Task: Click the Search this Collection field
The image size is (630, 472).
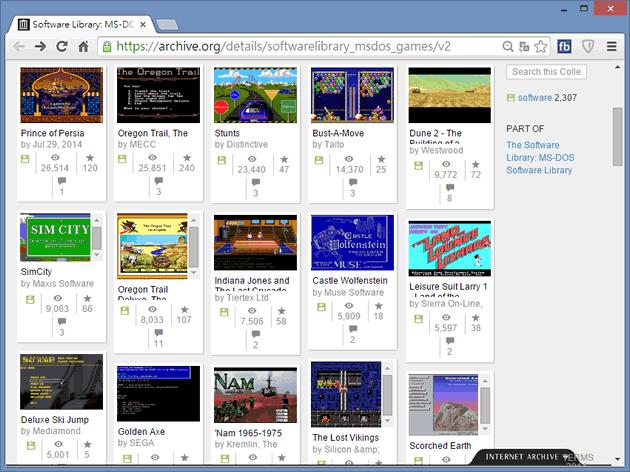Action: click(x=547, y=72)
